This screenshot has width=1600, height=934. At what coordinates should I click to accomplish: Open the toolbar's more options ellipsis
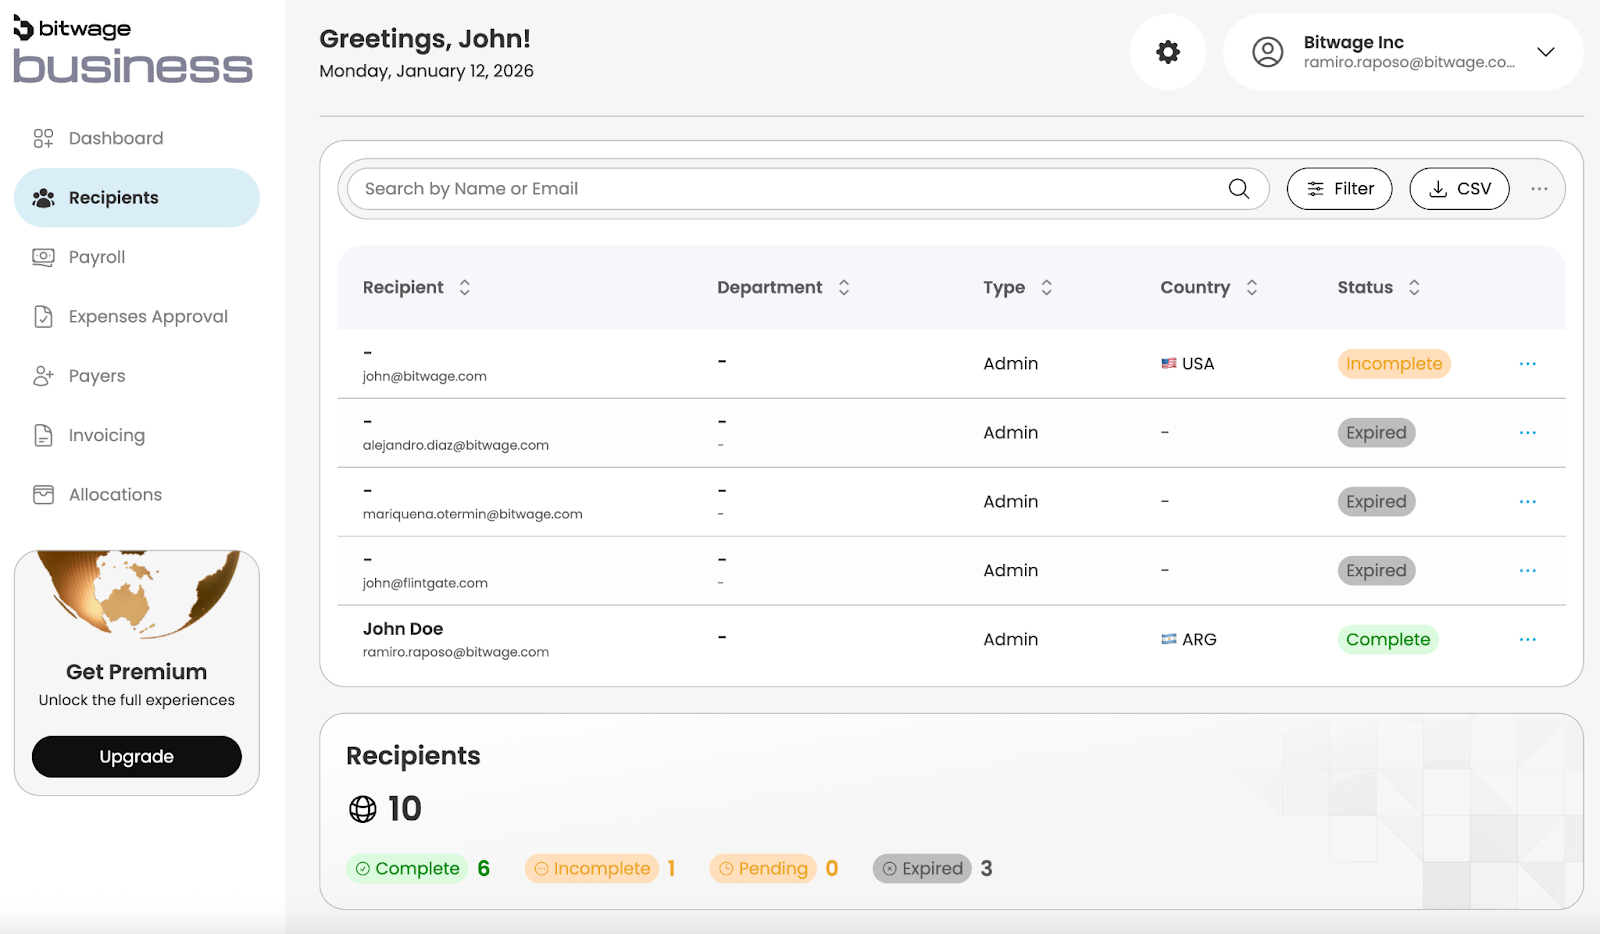[x=1538, y=189]
